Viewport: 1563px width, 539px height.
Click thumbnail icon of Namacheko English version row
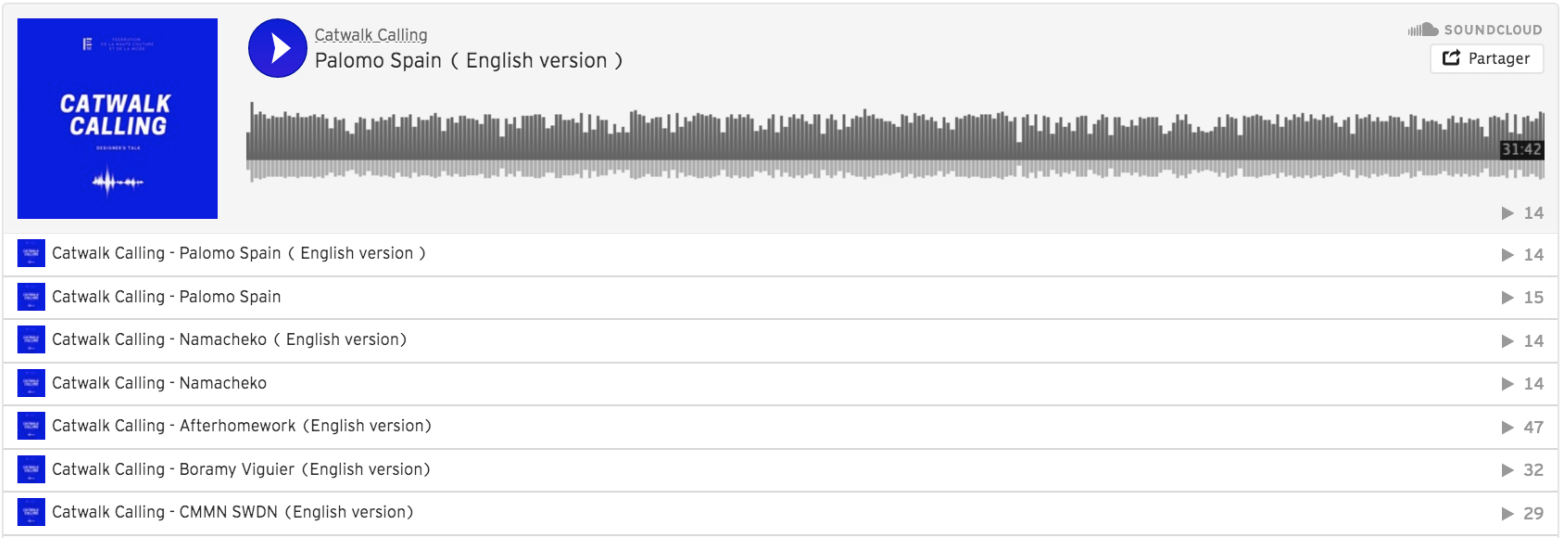[31, 340]
